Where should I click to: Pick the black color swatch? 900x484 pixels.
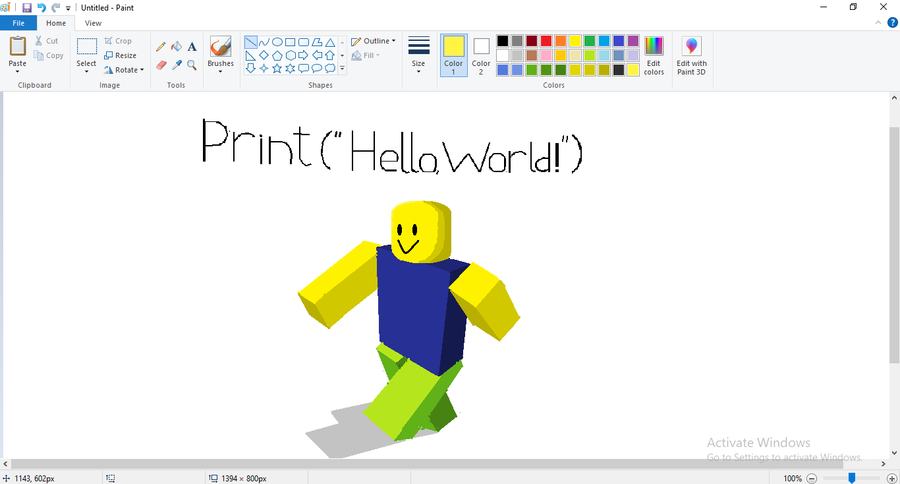[503, 41]
